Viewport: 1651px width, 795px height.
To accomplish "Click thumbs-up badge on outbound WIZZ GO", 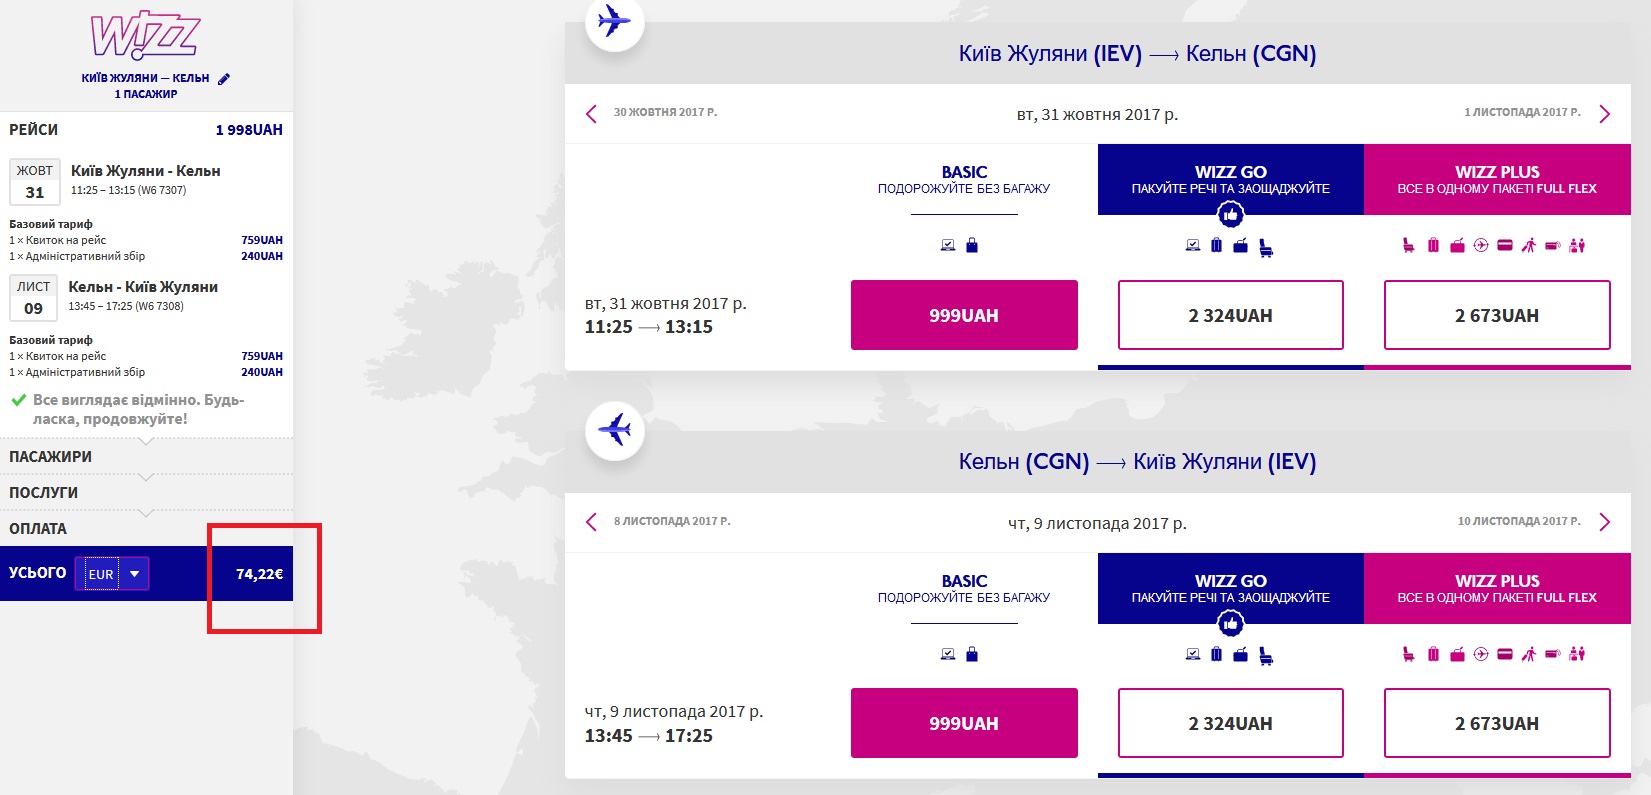I will [1230, 214].
